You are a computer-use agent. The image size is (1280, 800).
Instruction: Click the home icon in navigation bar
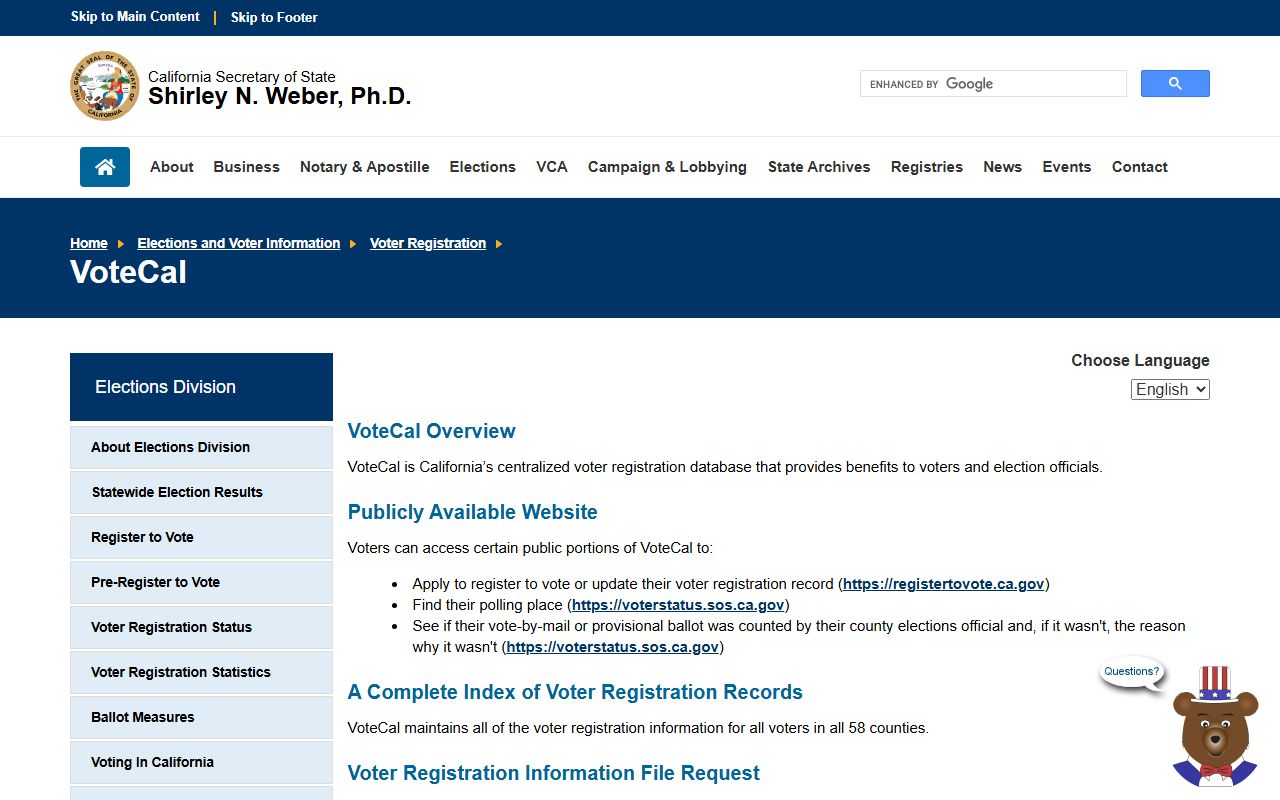(x=105, y=167)
